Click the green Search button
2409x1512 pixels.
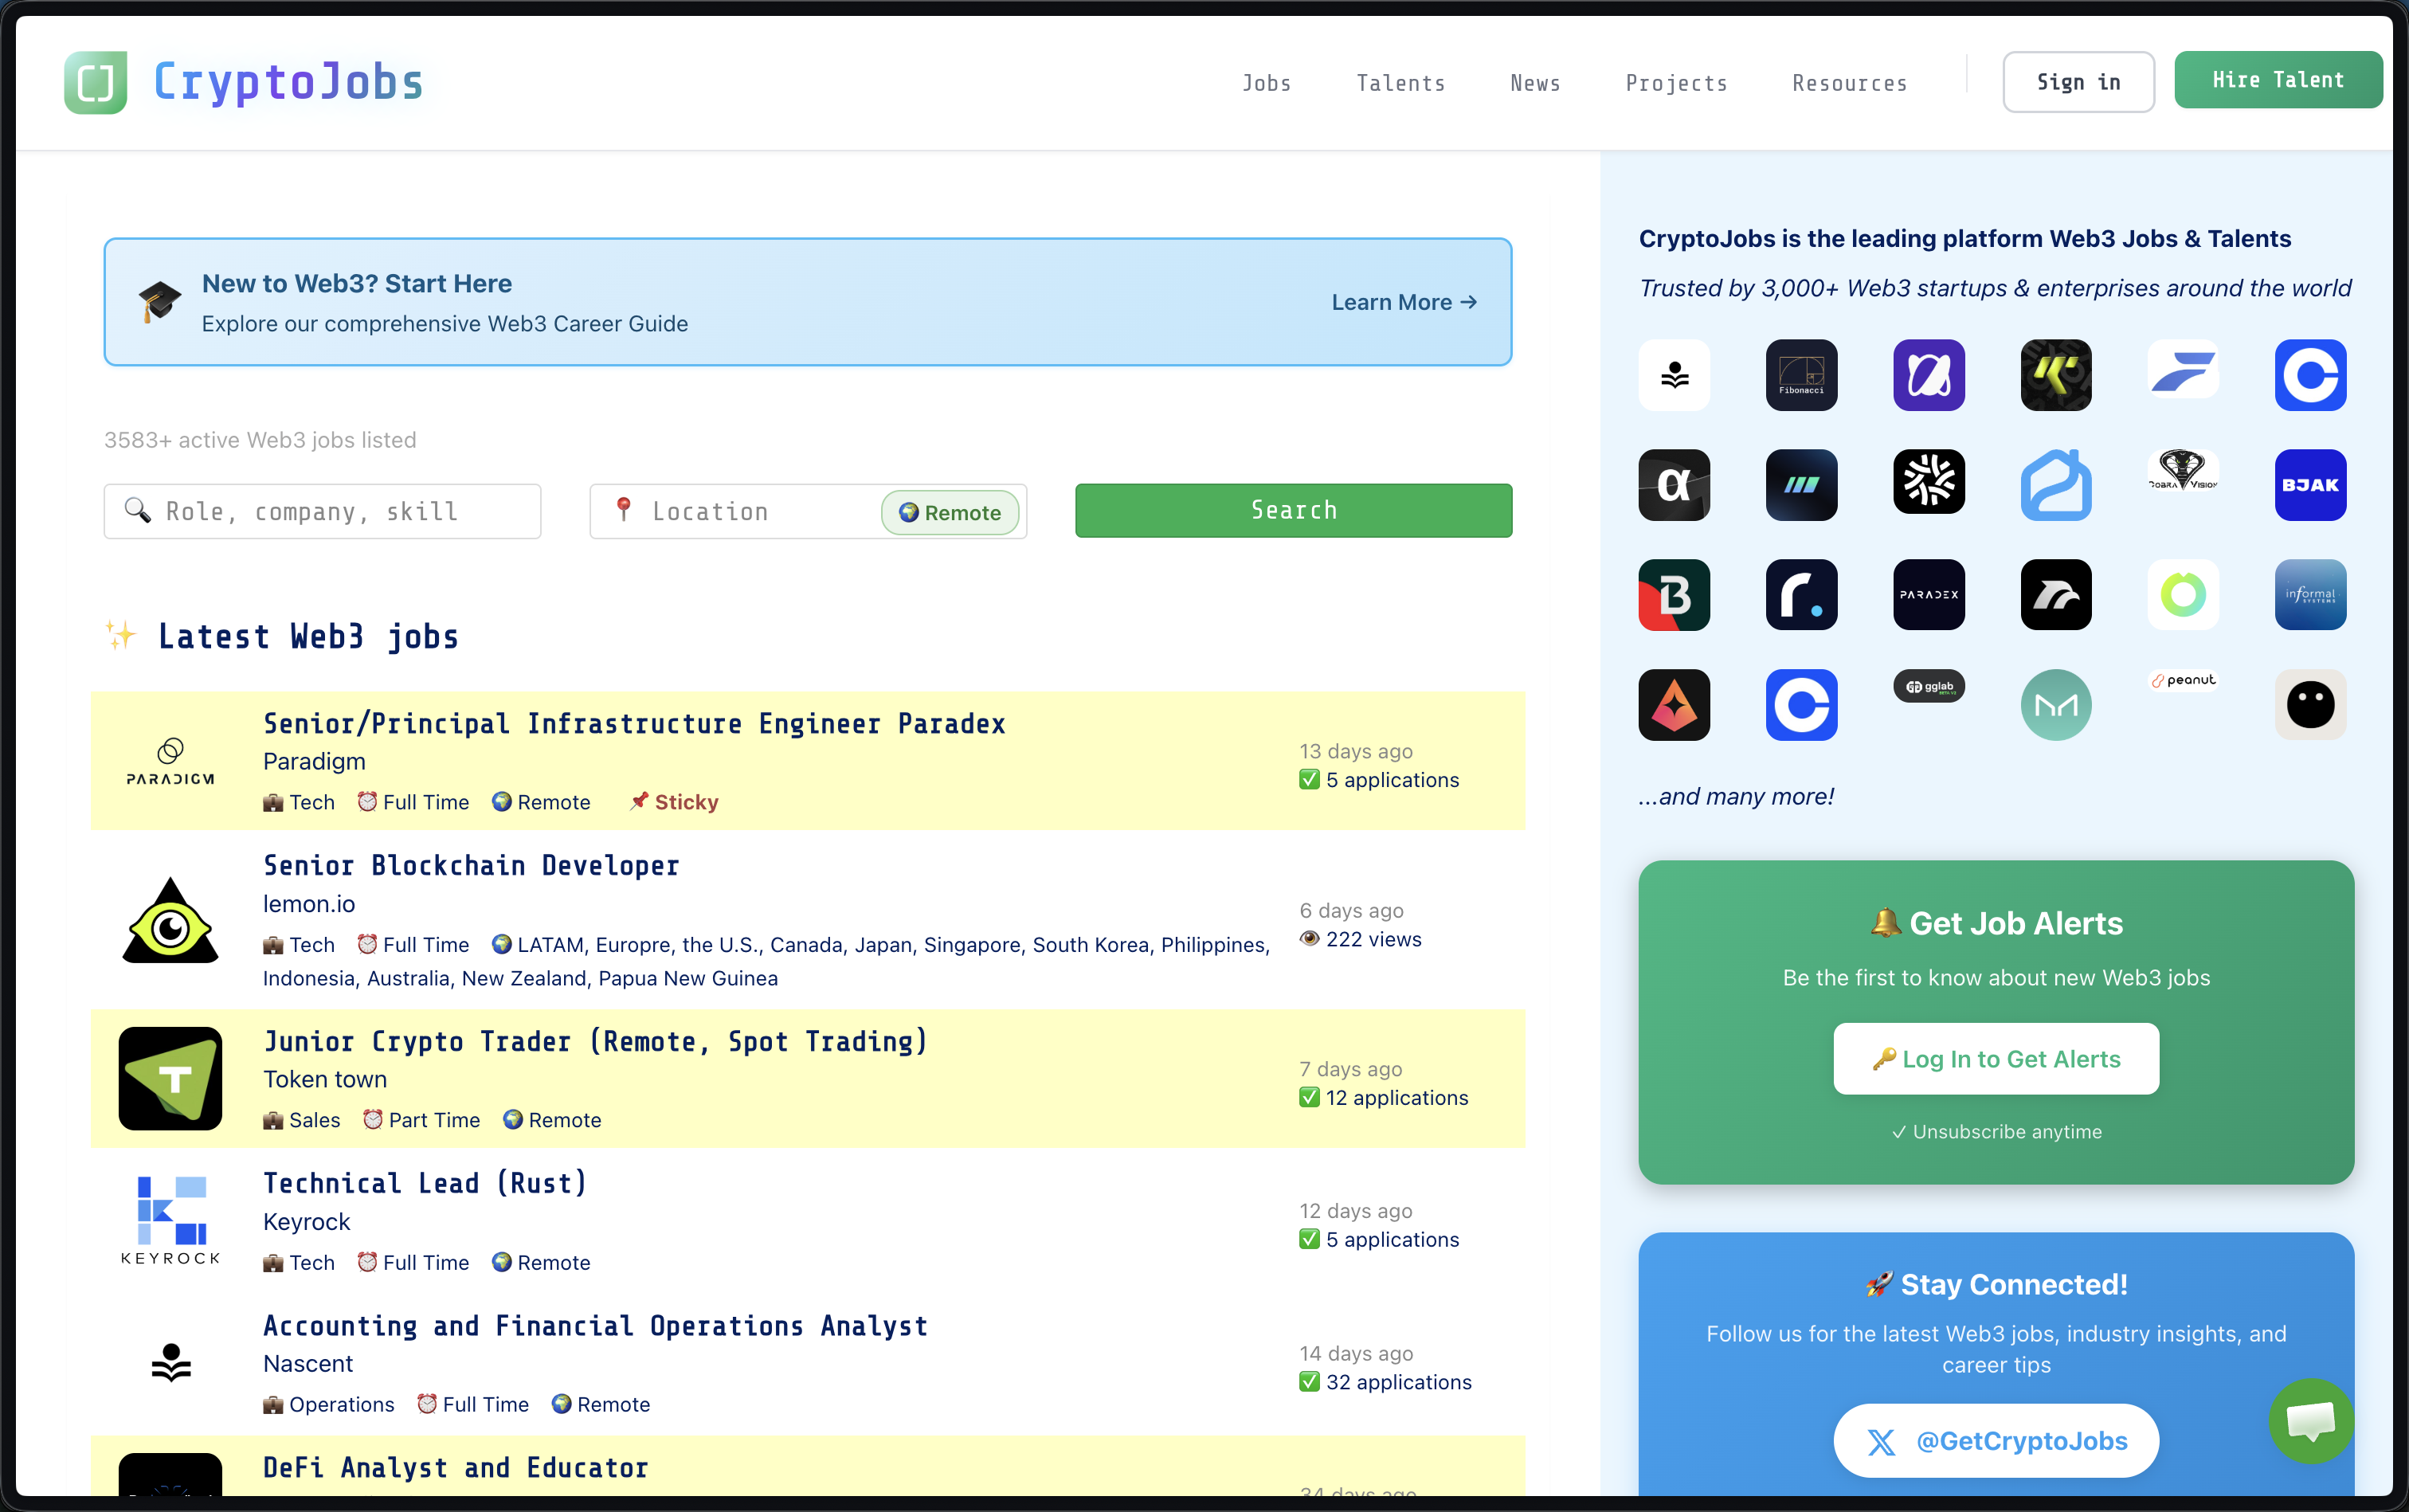pyautogui.click(x=1293, y=511)
